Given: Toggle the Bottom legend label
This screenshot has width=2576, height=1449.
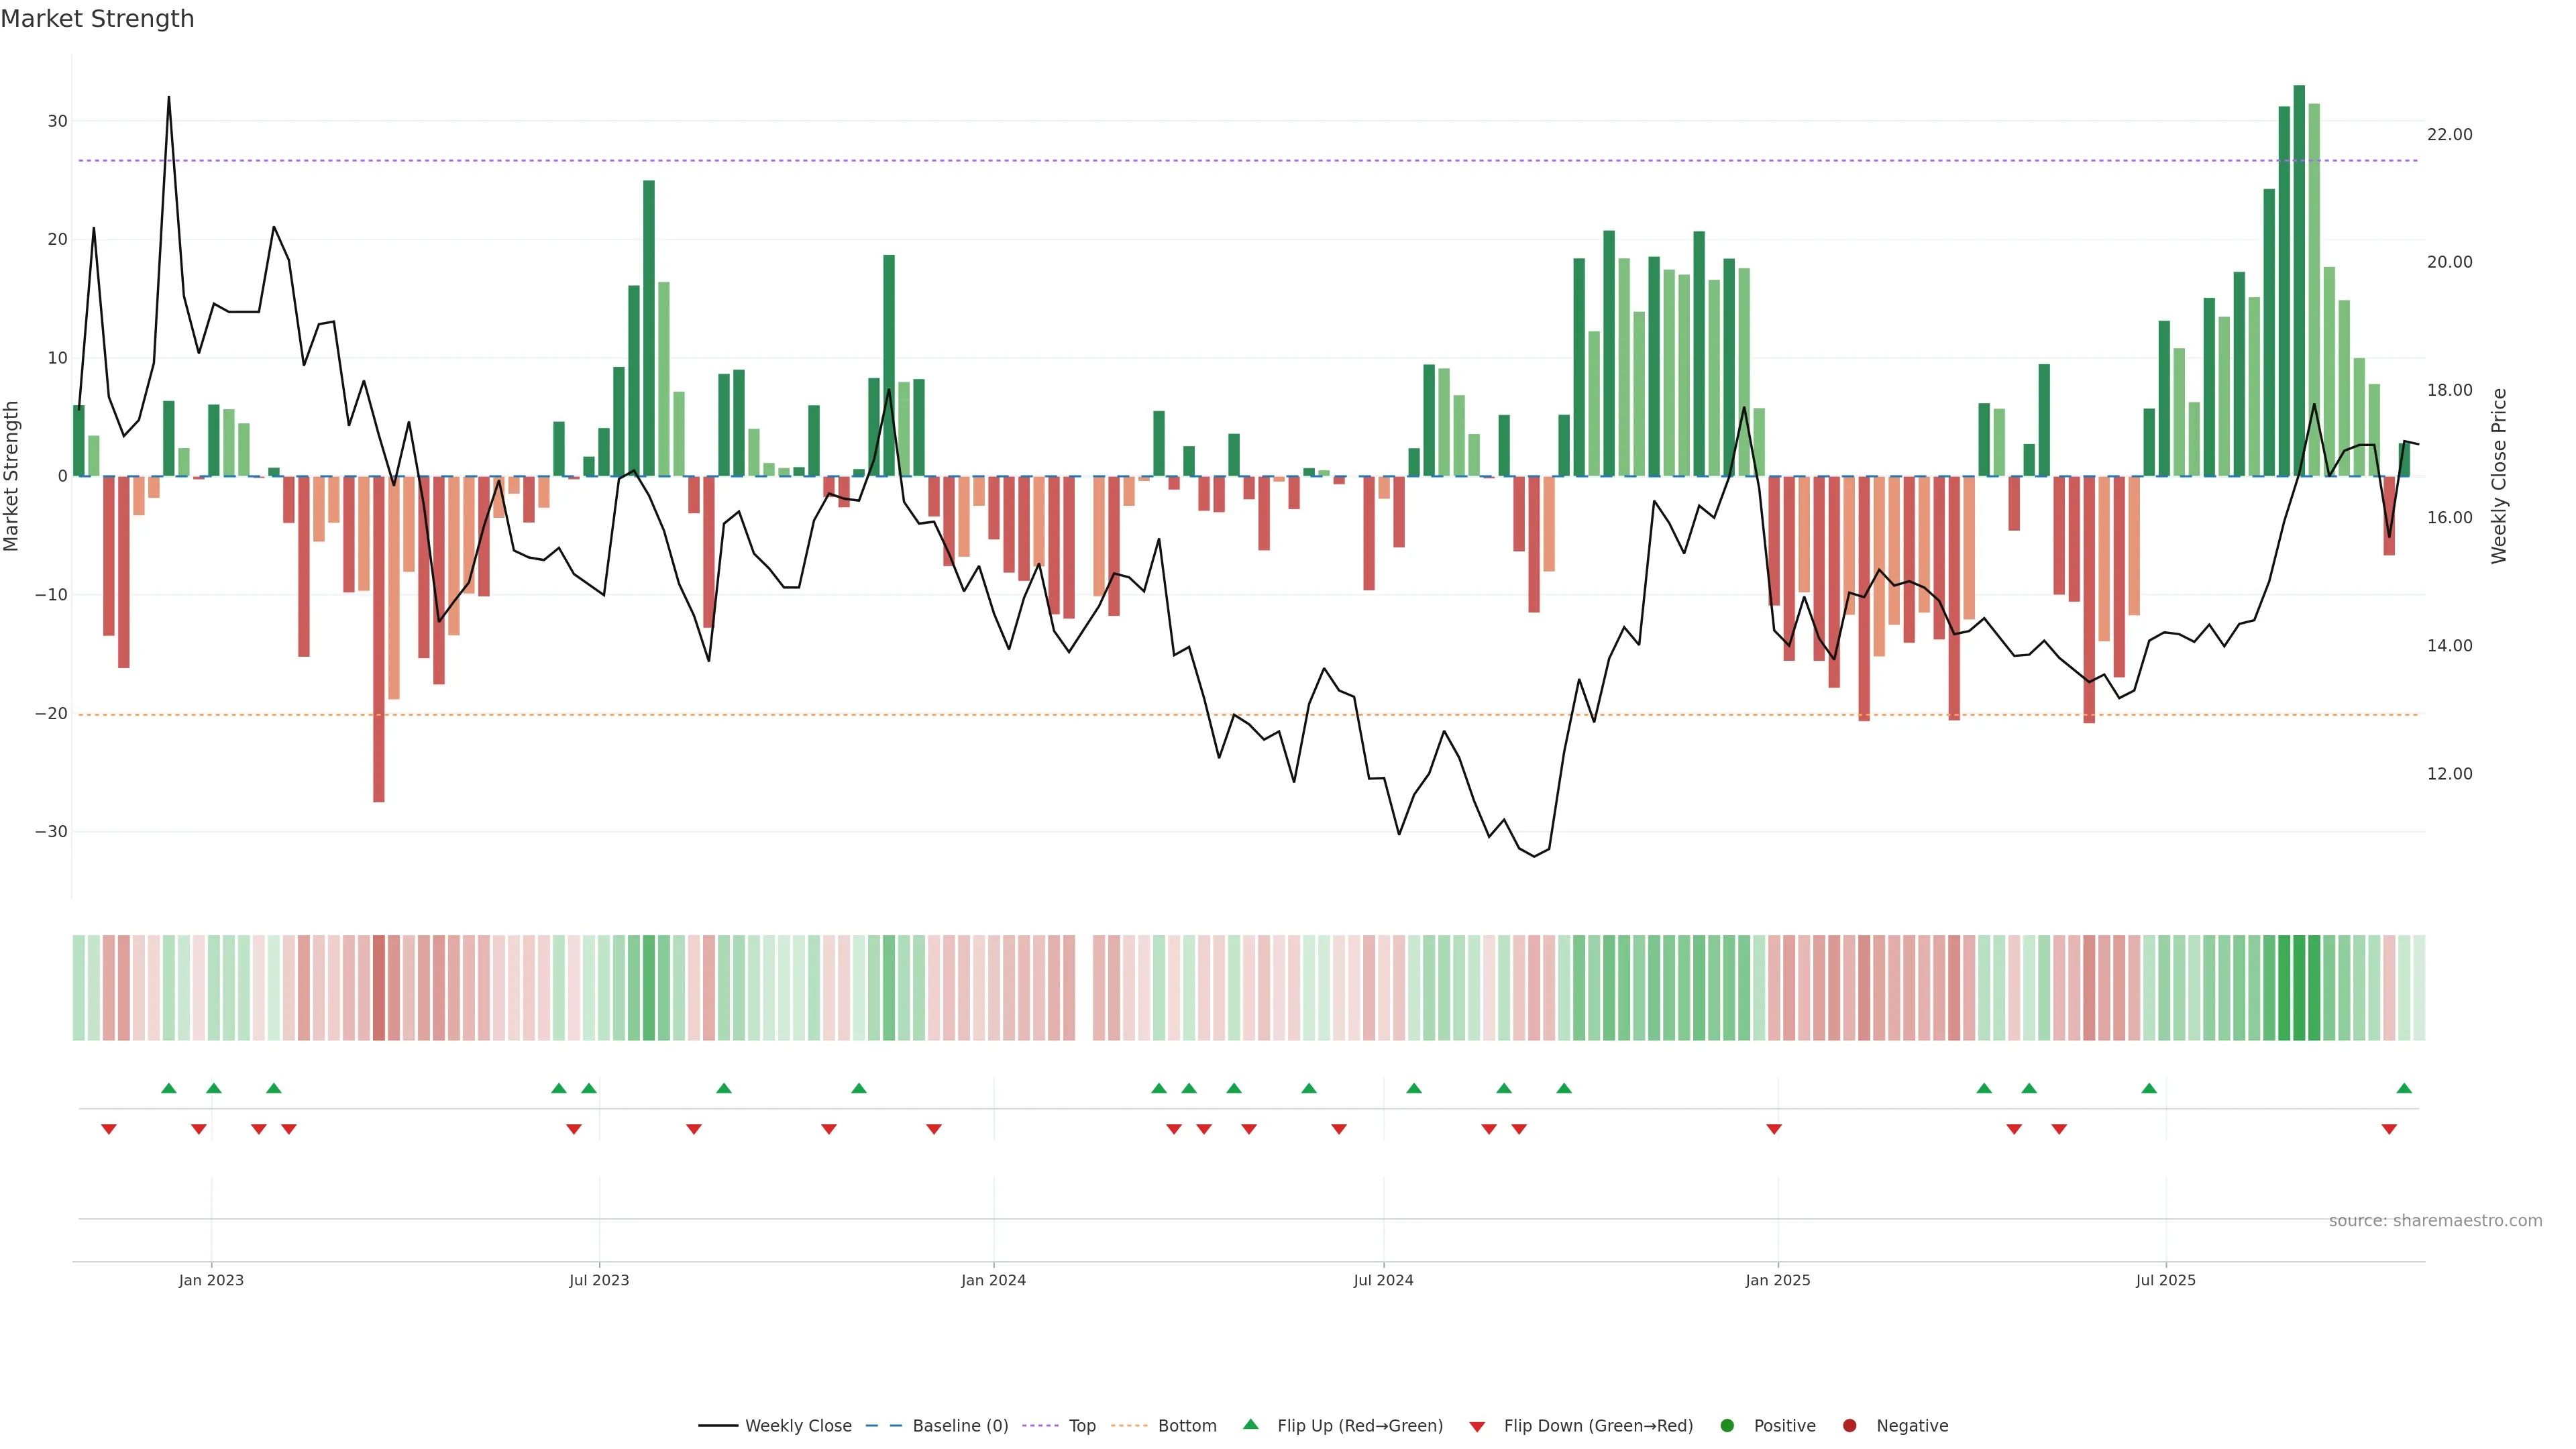Looking at the screenshot, I should [x=1187, y=1426].
